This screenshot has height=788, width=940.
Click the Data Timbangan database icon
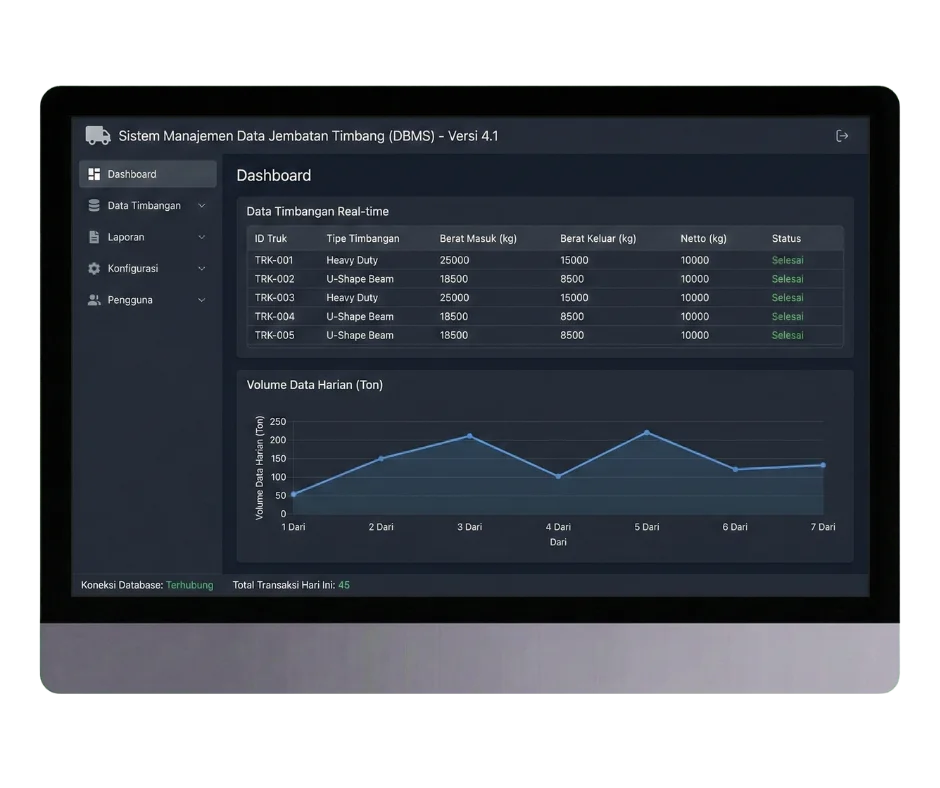click(x=94, y=206)
